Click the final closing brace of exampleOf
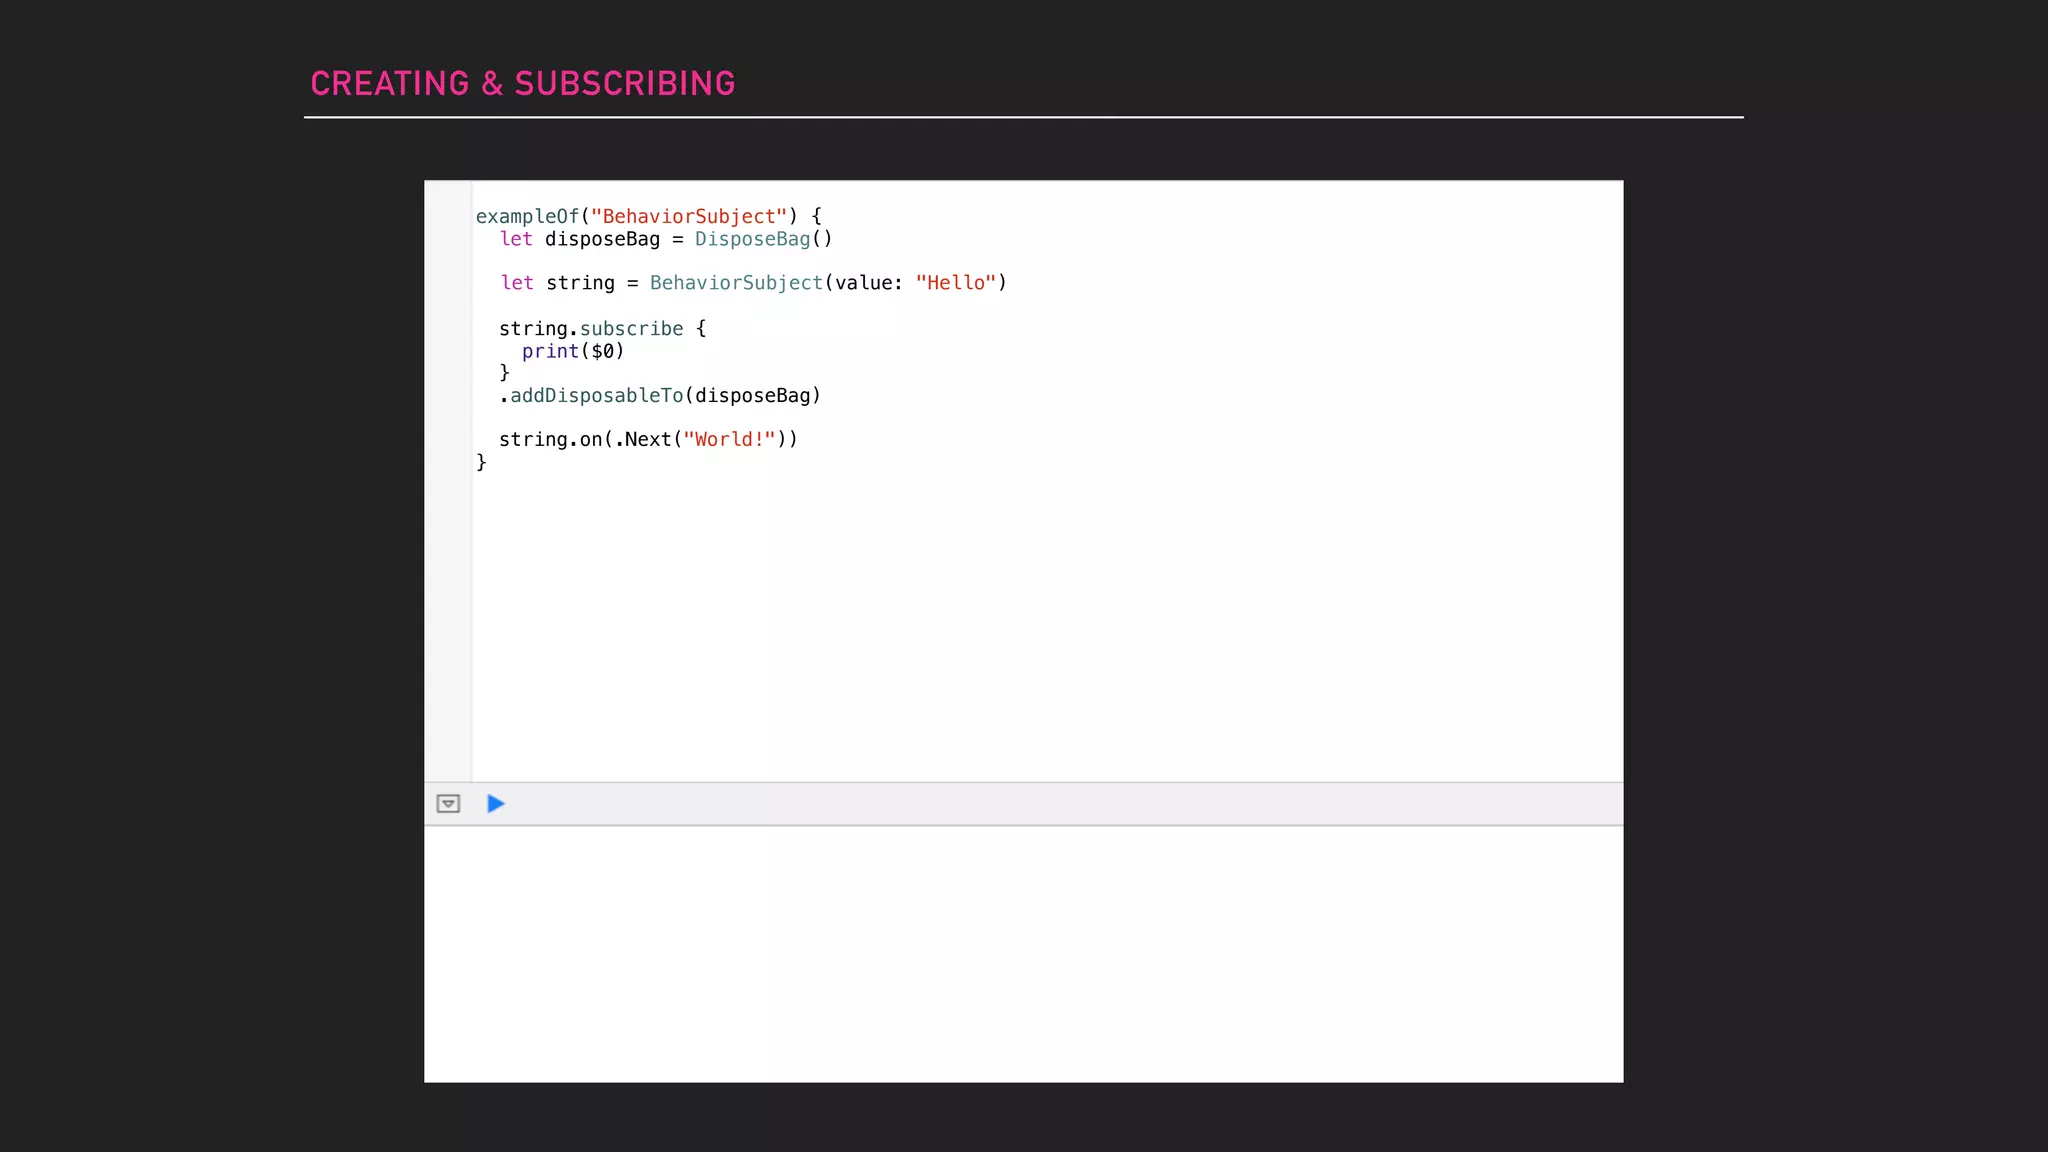This screenshot has width=2048, height=1152. point(481,462)
